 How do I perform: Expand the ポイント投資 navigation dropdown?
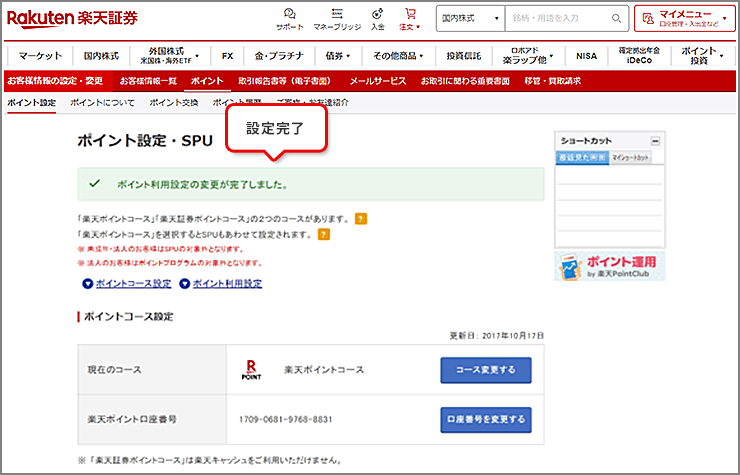tap(702, 56)
